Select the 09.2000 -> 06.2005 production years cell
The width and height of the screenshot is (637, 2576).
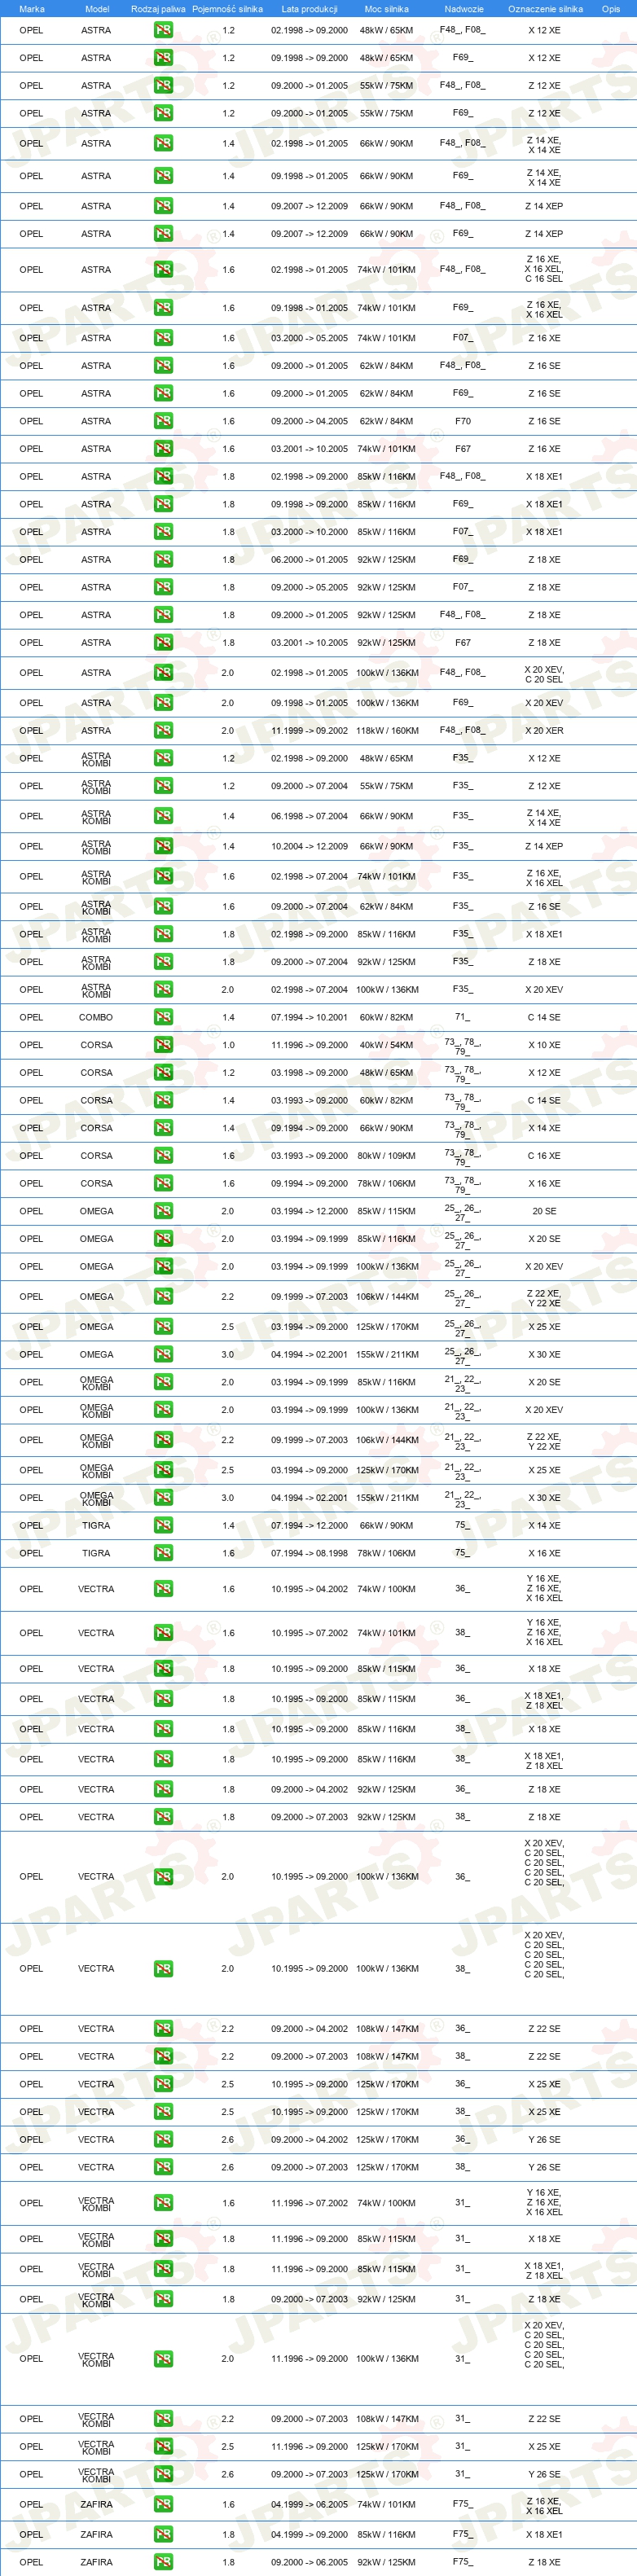[309, 2562]
